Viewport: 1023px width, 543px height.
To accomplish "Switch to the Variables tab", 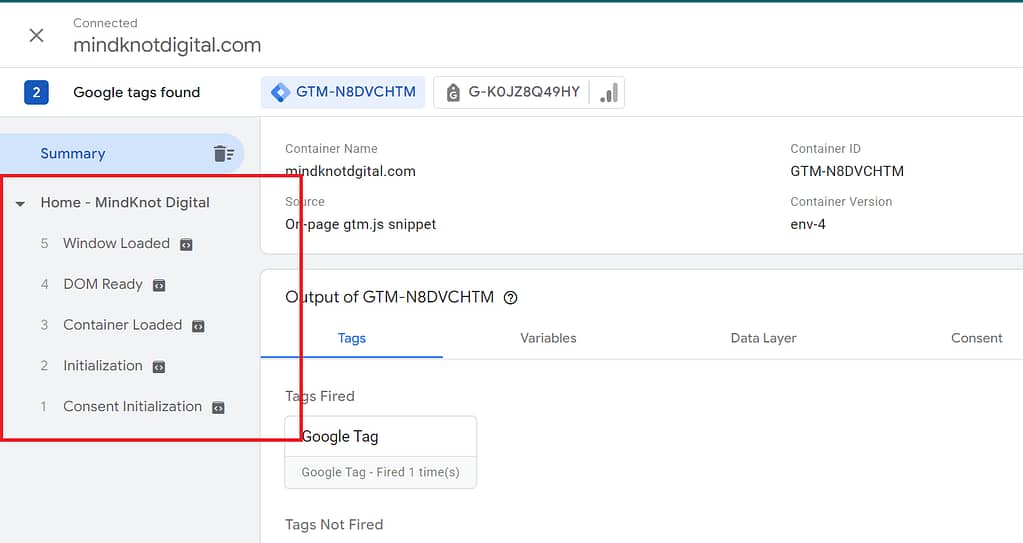I will coord(548,338).
